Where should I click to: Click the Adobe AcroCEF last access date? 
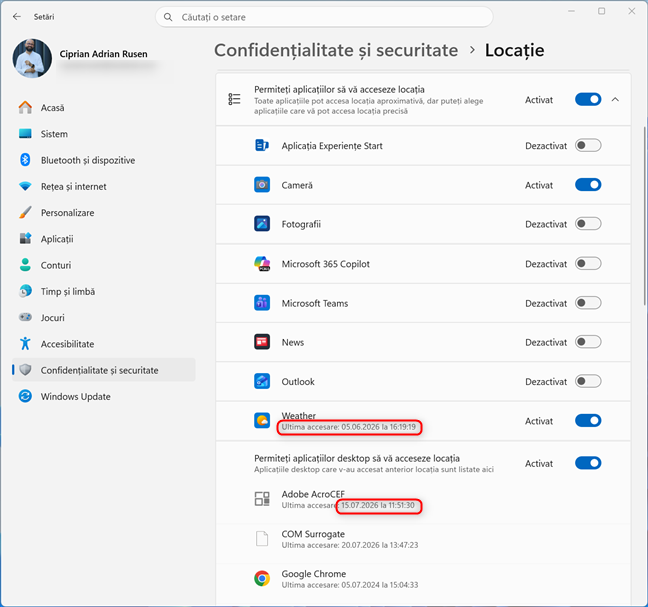(x=378, y=505)
